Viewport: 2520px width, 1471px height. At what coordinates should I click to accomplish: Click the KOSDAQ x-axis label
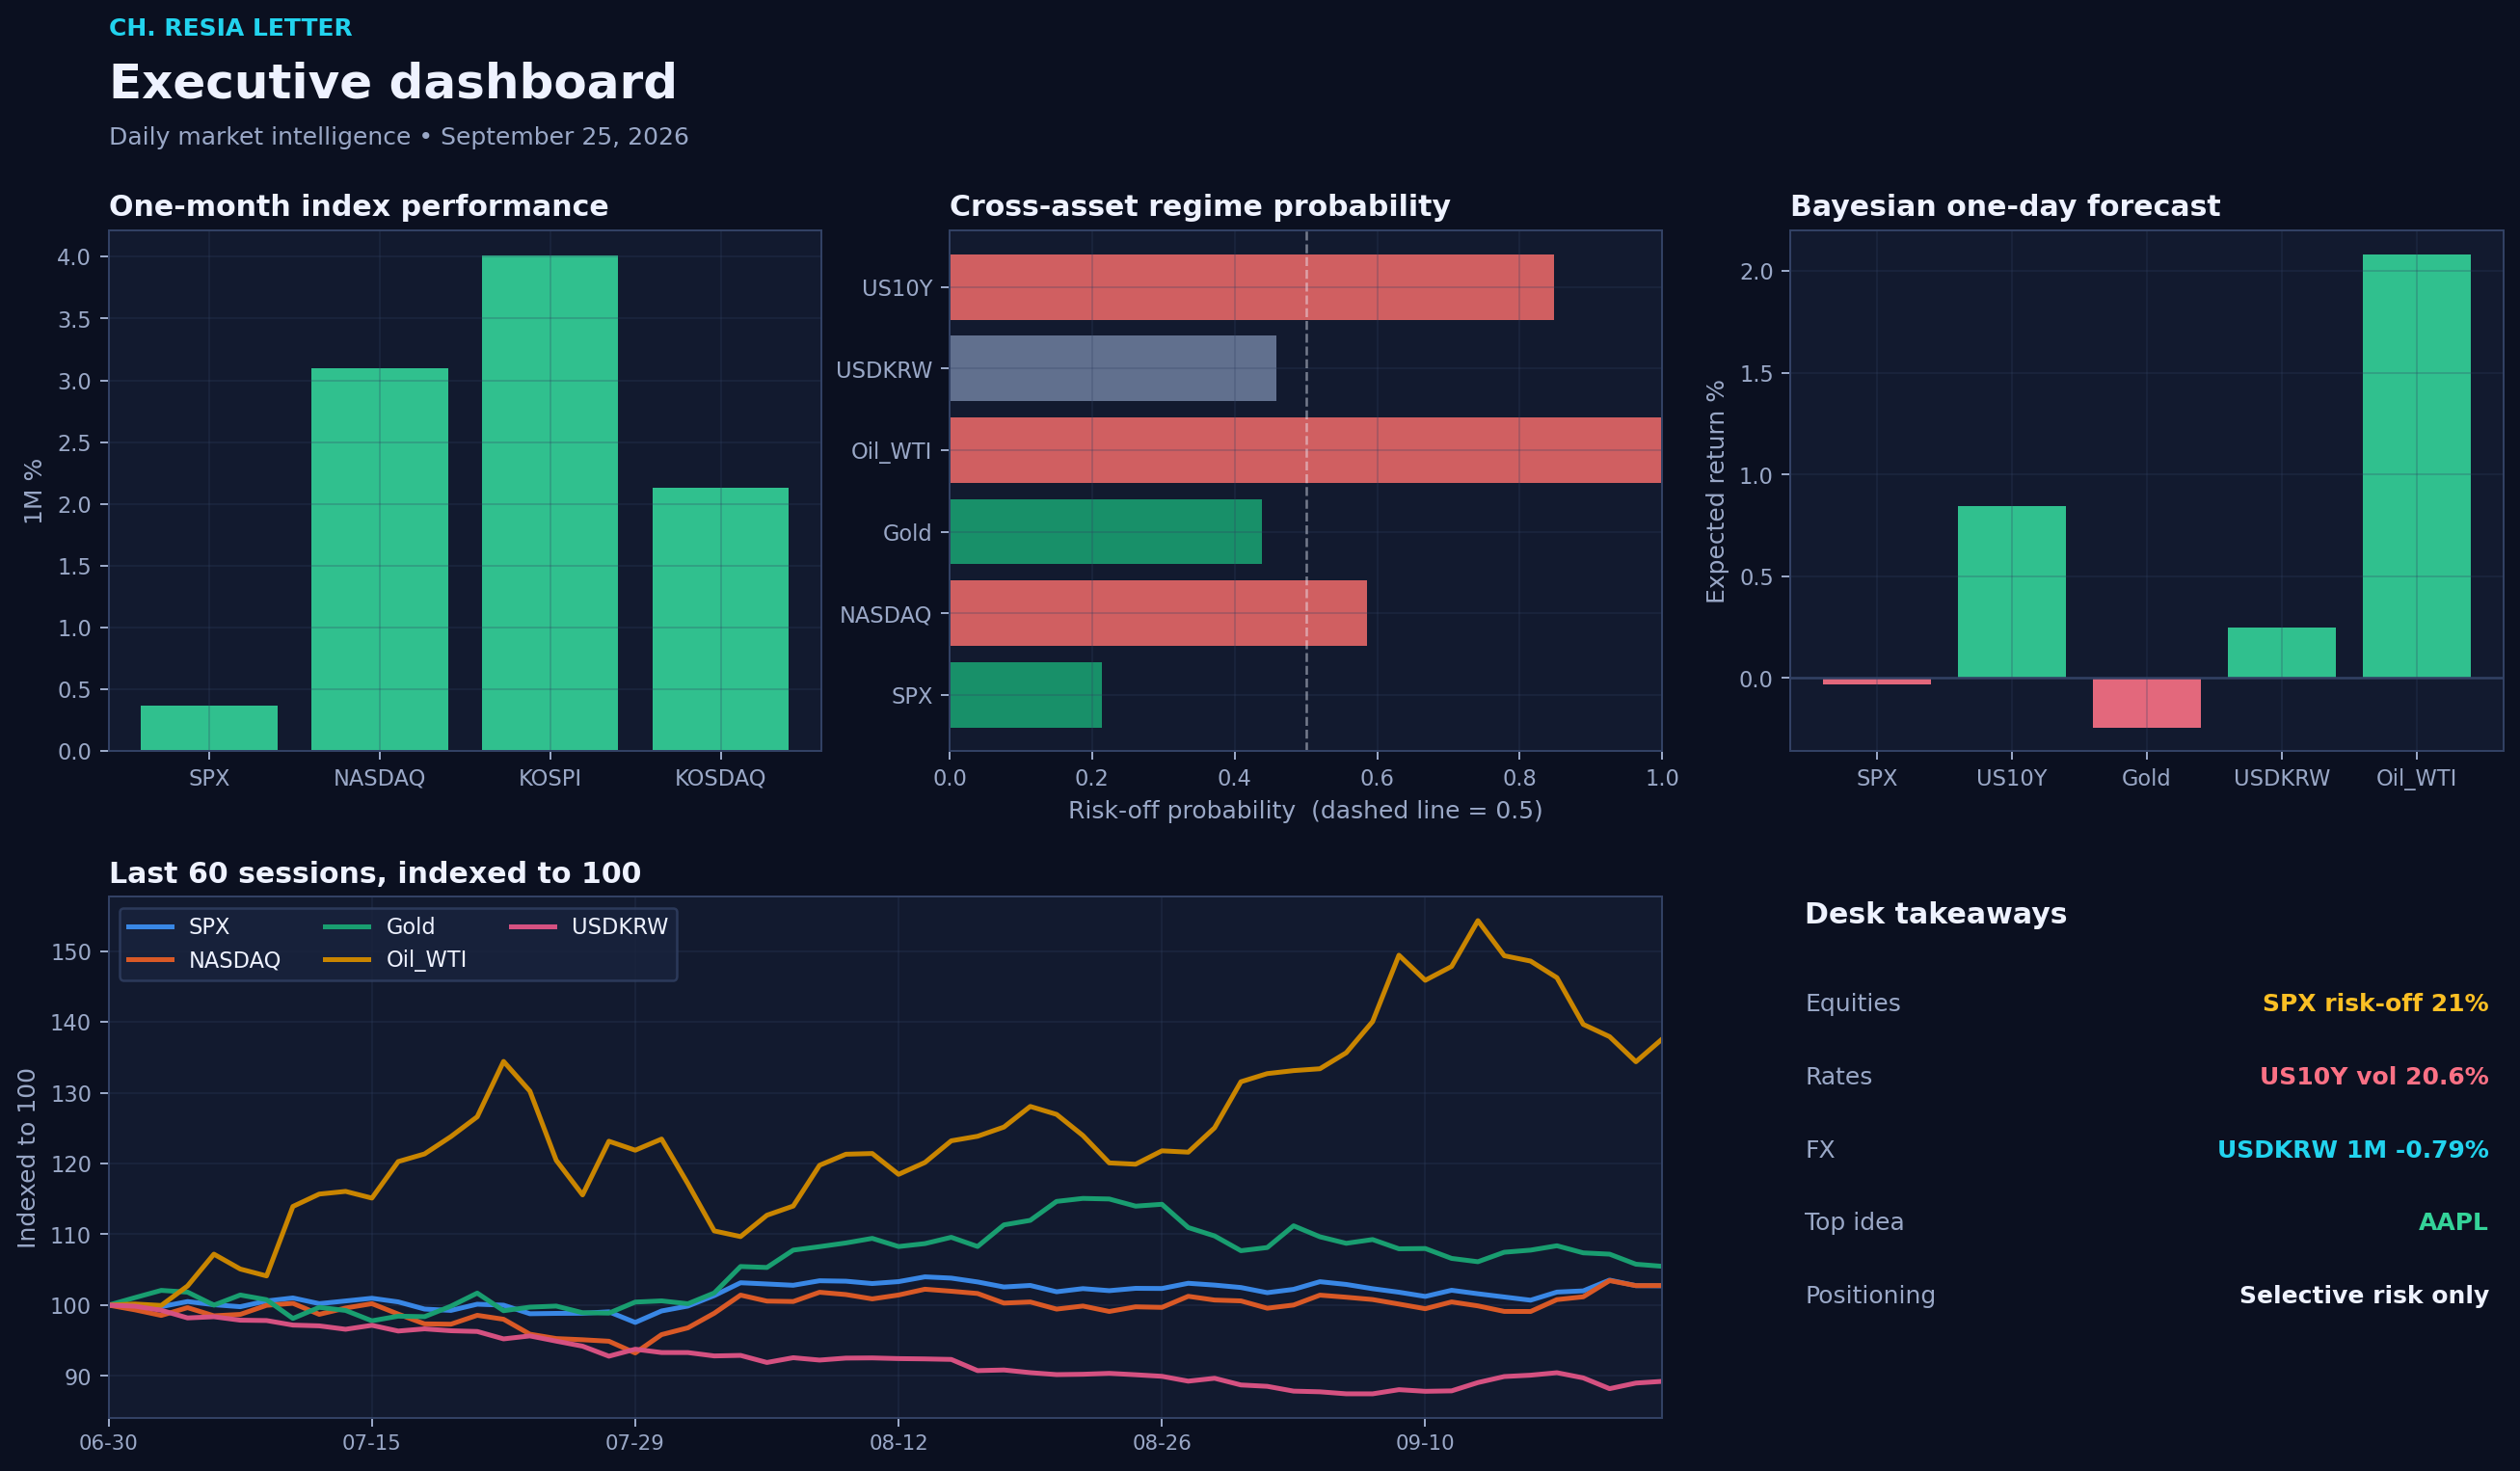click(x=720, y=778)
